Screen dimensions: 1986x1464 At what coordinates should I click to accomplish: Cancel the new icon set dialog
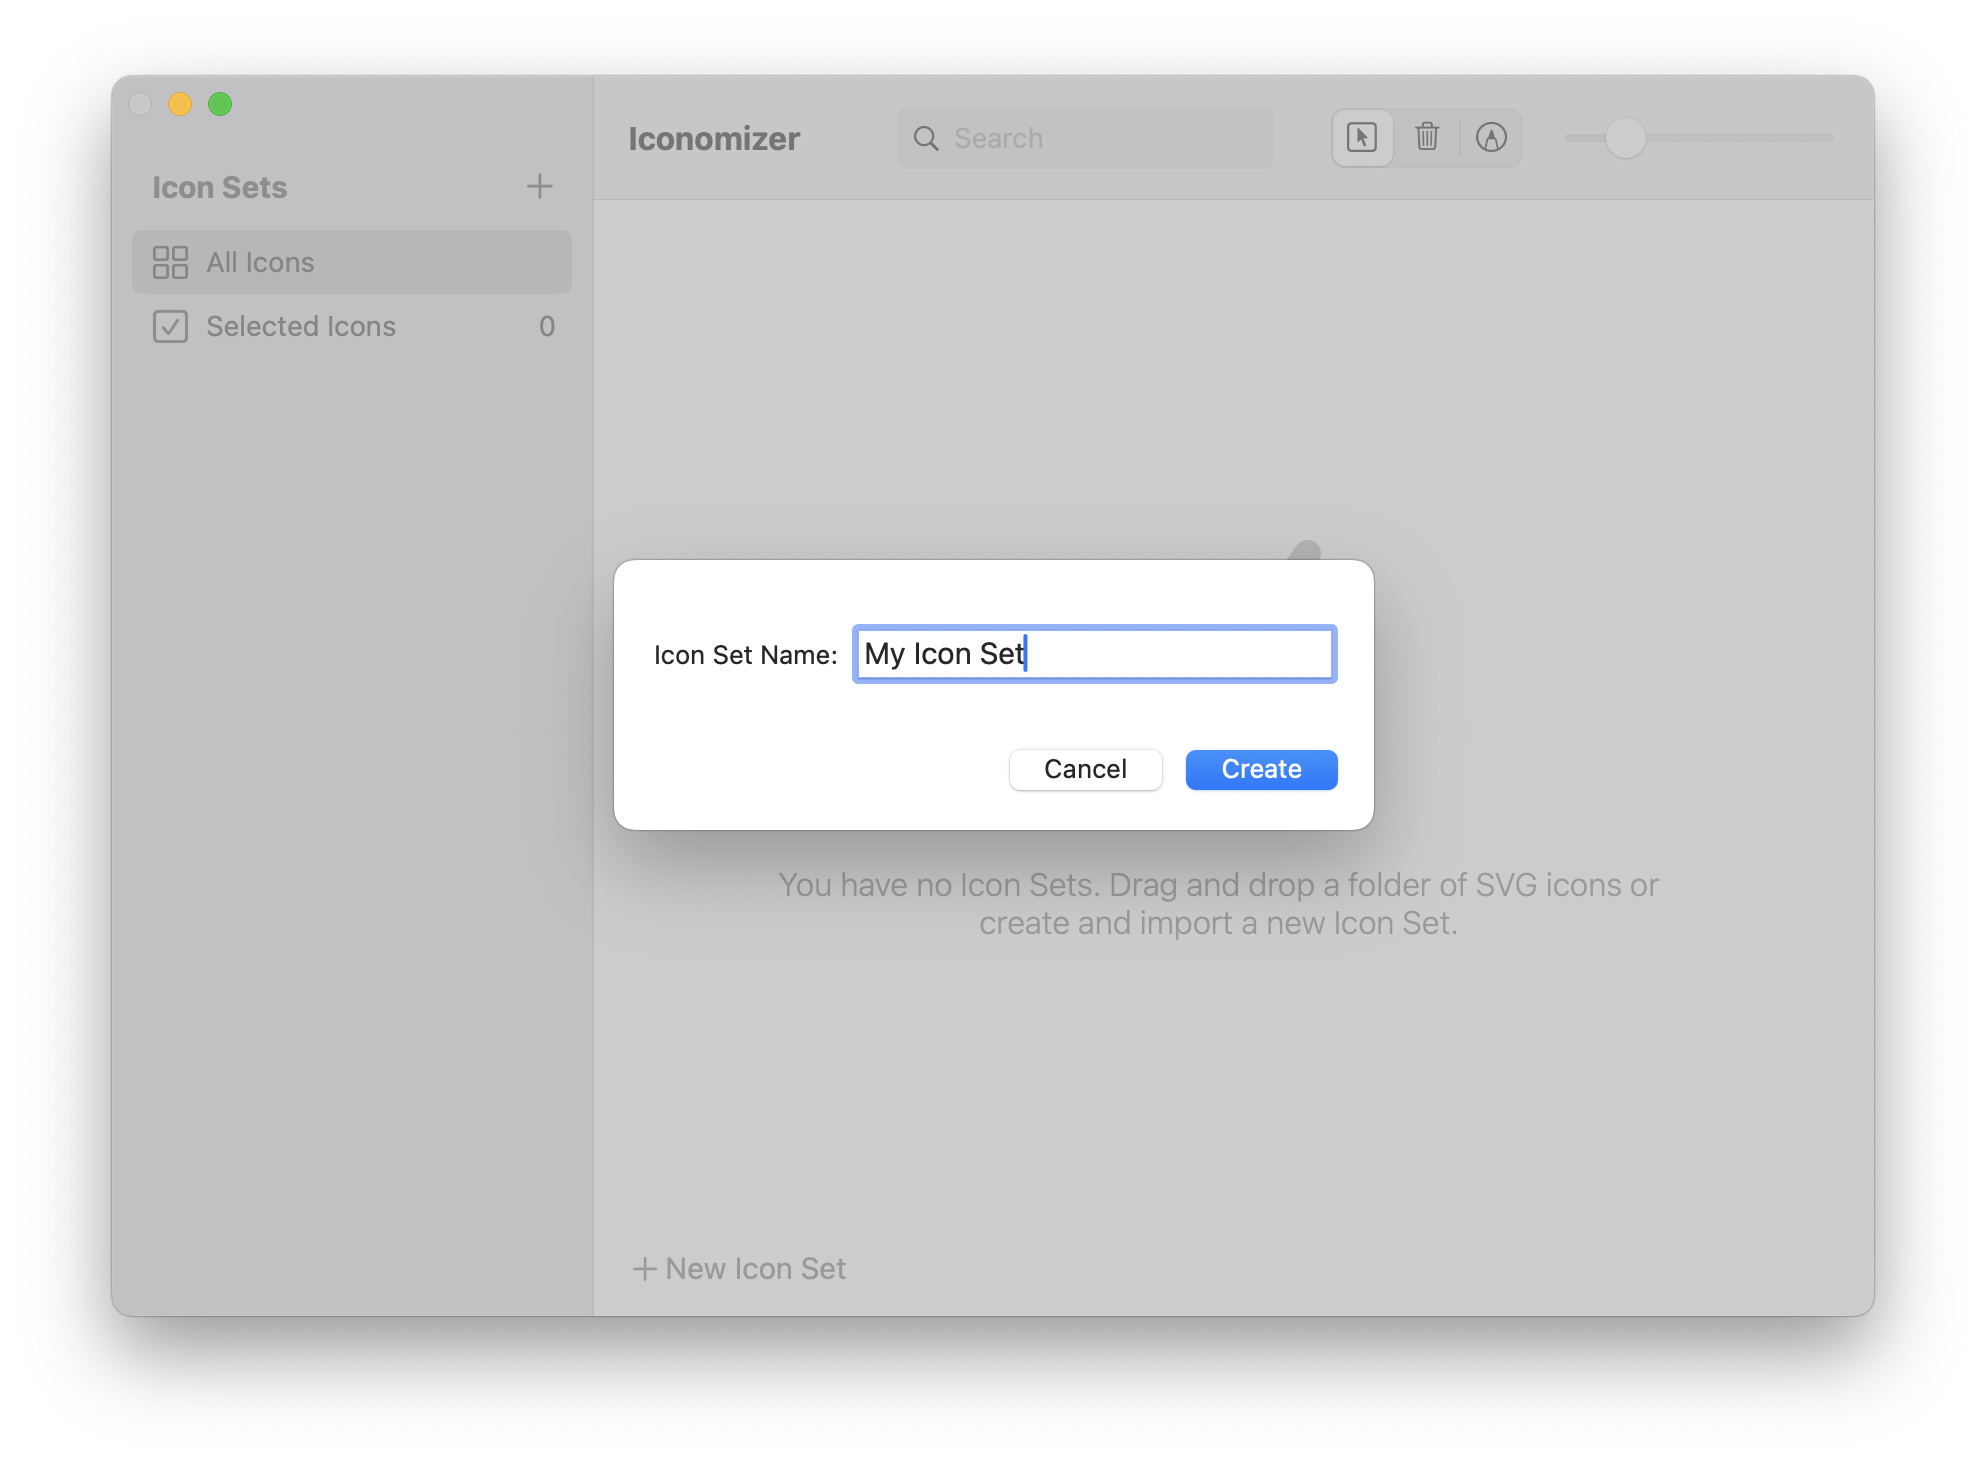tap(1085, 769)
